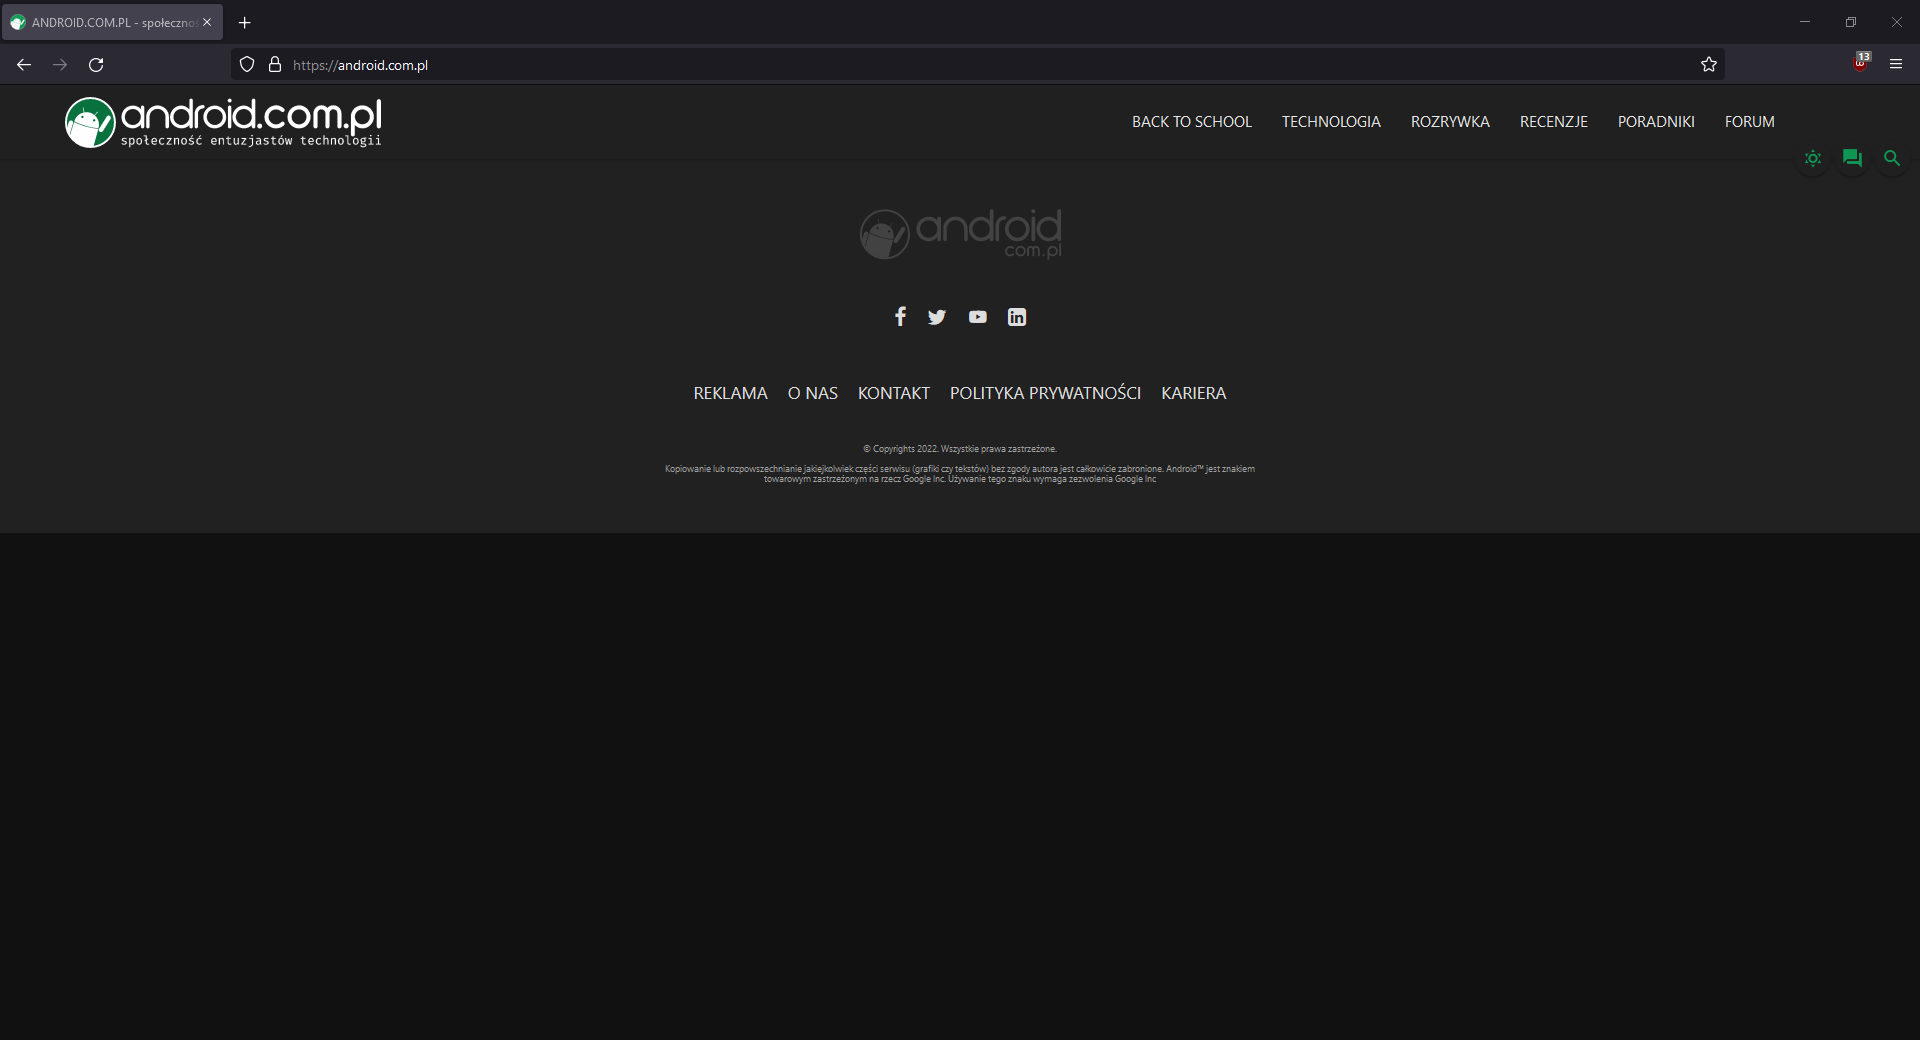1920x1040 pixels.
Task: Open the POLITYKA PRYWATNOŚCI footer link
Action: pyautogui.click(x=1045, y=393)
